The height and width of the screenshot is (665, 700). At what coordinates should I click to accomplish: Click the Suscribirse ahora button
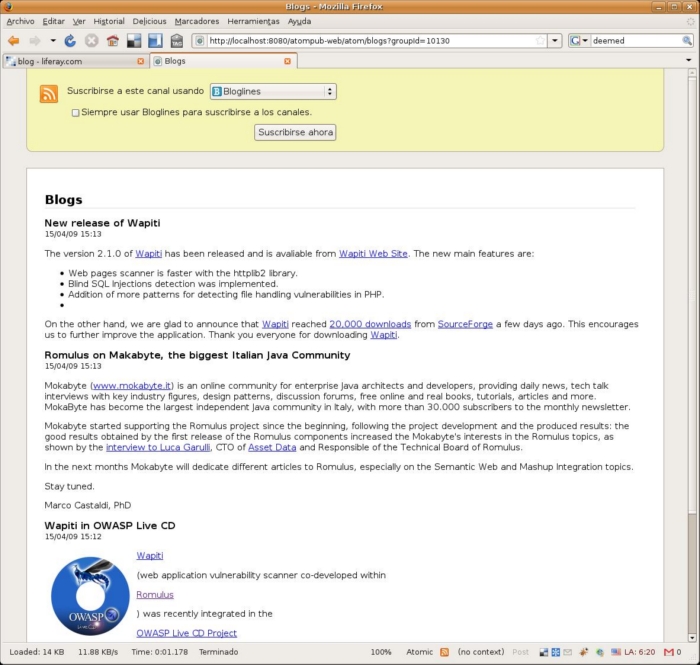[295, 132]
